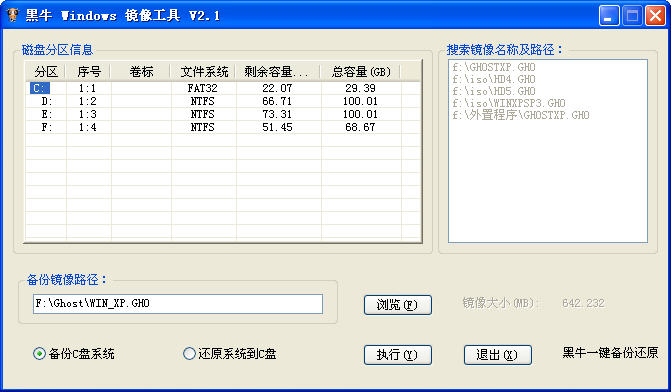Click the 浏览(F) browse button
671x392 pixels.
(x=398, y=305)
